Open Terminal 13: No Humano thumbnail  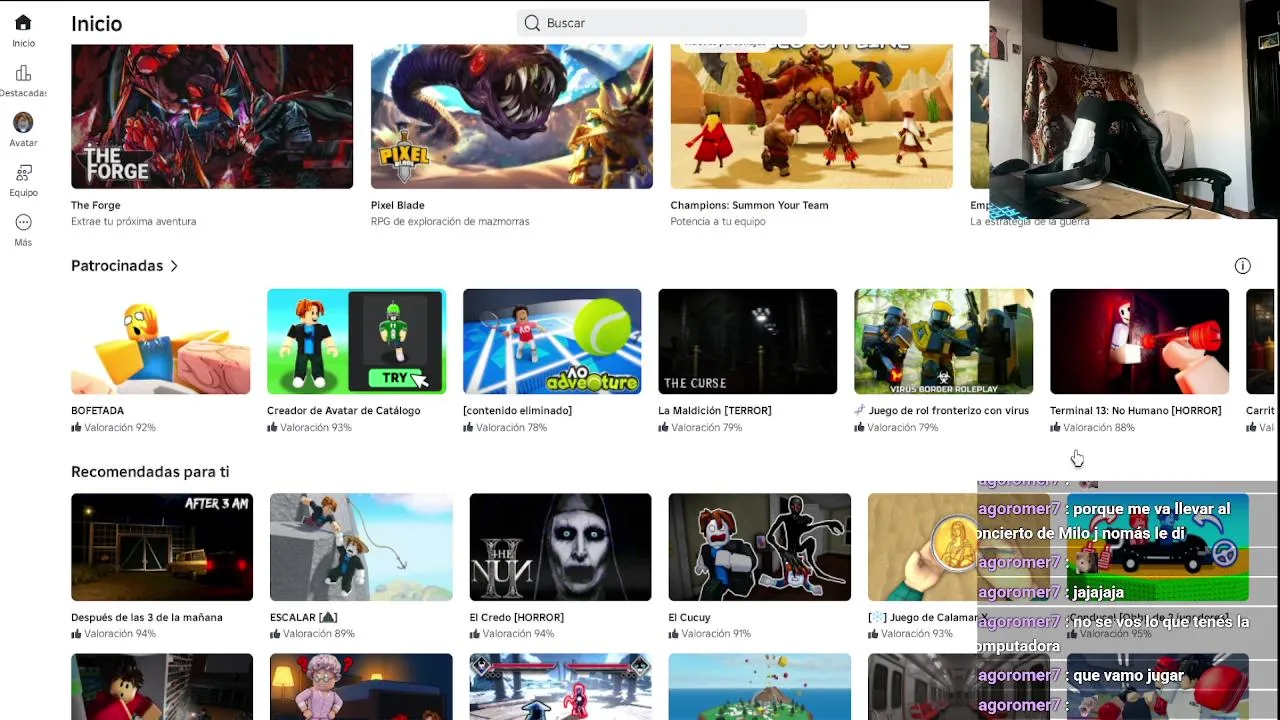coord(1139,342)
